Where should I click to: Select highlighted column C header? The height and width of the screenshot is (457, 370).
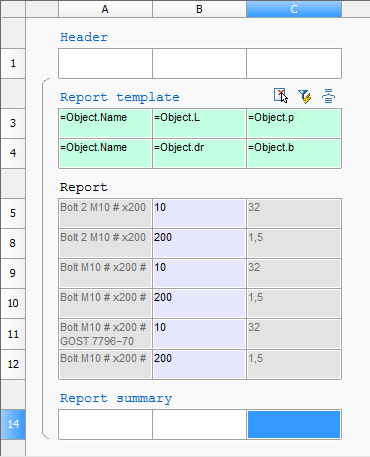pos(294,9)
